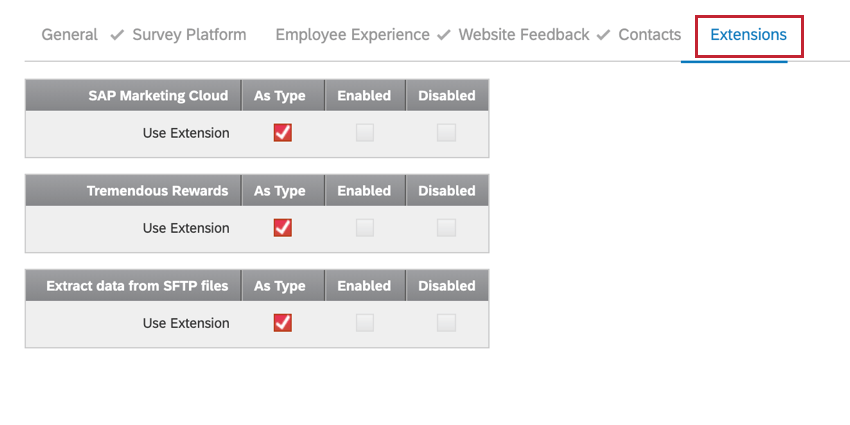Click the Extract data from SFTP files header
This screenshot has width=850, height=425.
click(137, 286)
